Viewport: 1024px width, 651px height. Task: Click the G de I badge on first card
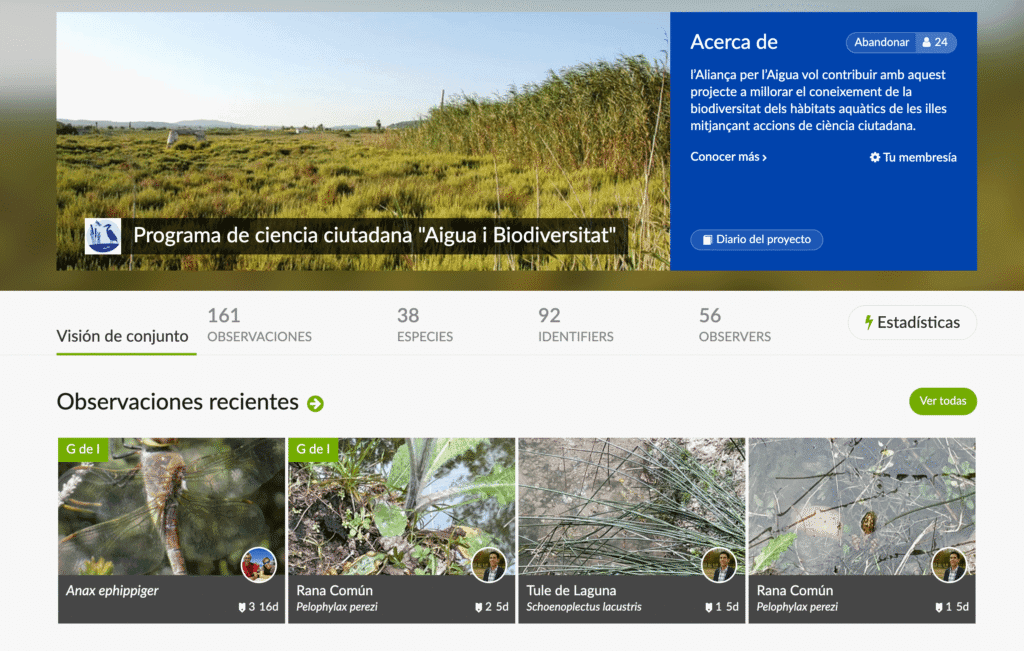pyautogui.click(x=82, y=450)
